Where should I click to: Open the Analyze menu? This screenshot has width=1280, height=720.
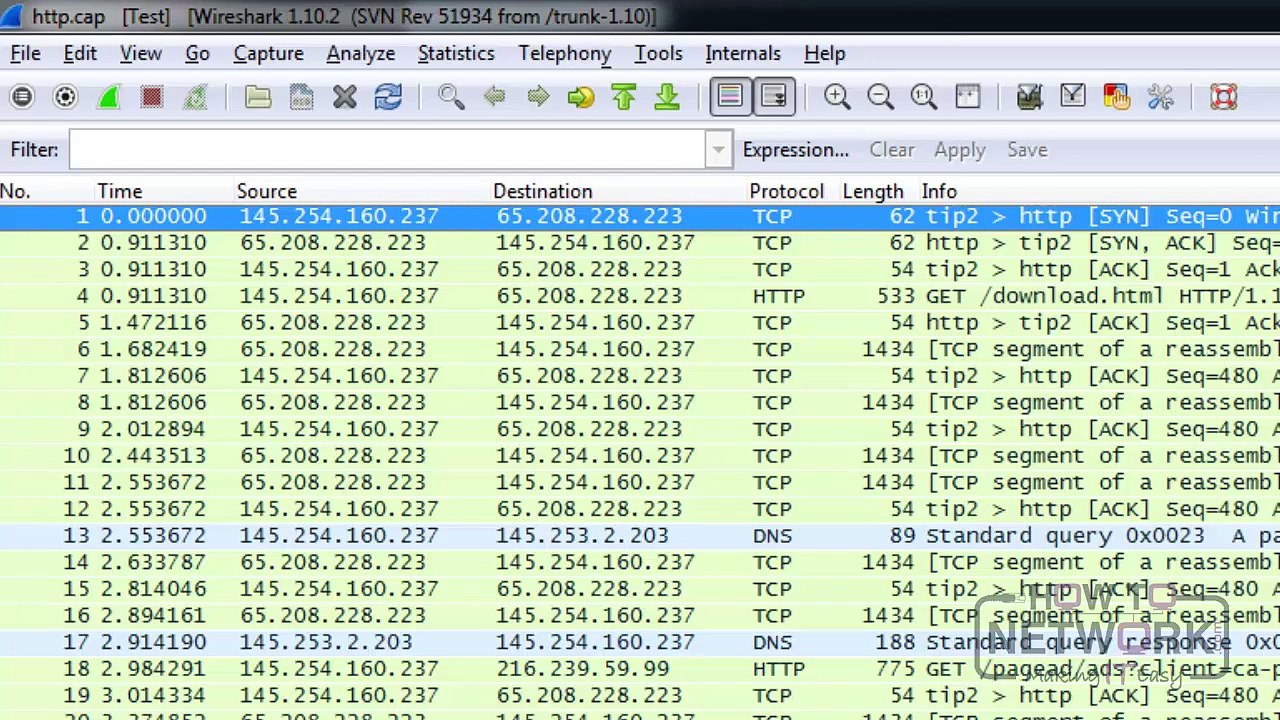tap(361, 54)
